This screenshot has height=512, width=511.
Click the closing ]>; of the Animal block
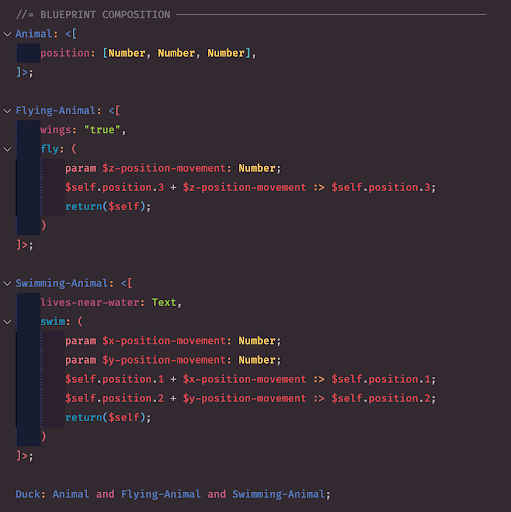(x=25, y=72)
